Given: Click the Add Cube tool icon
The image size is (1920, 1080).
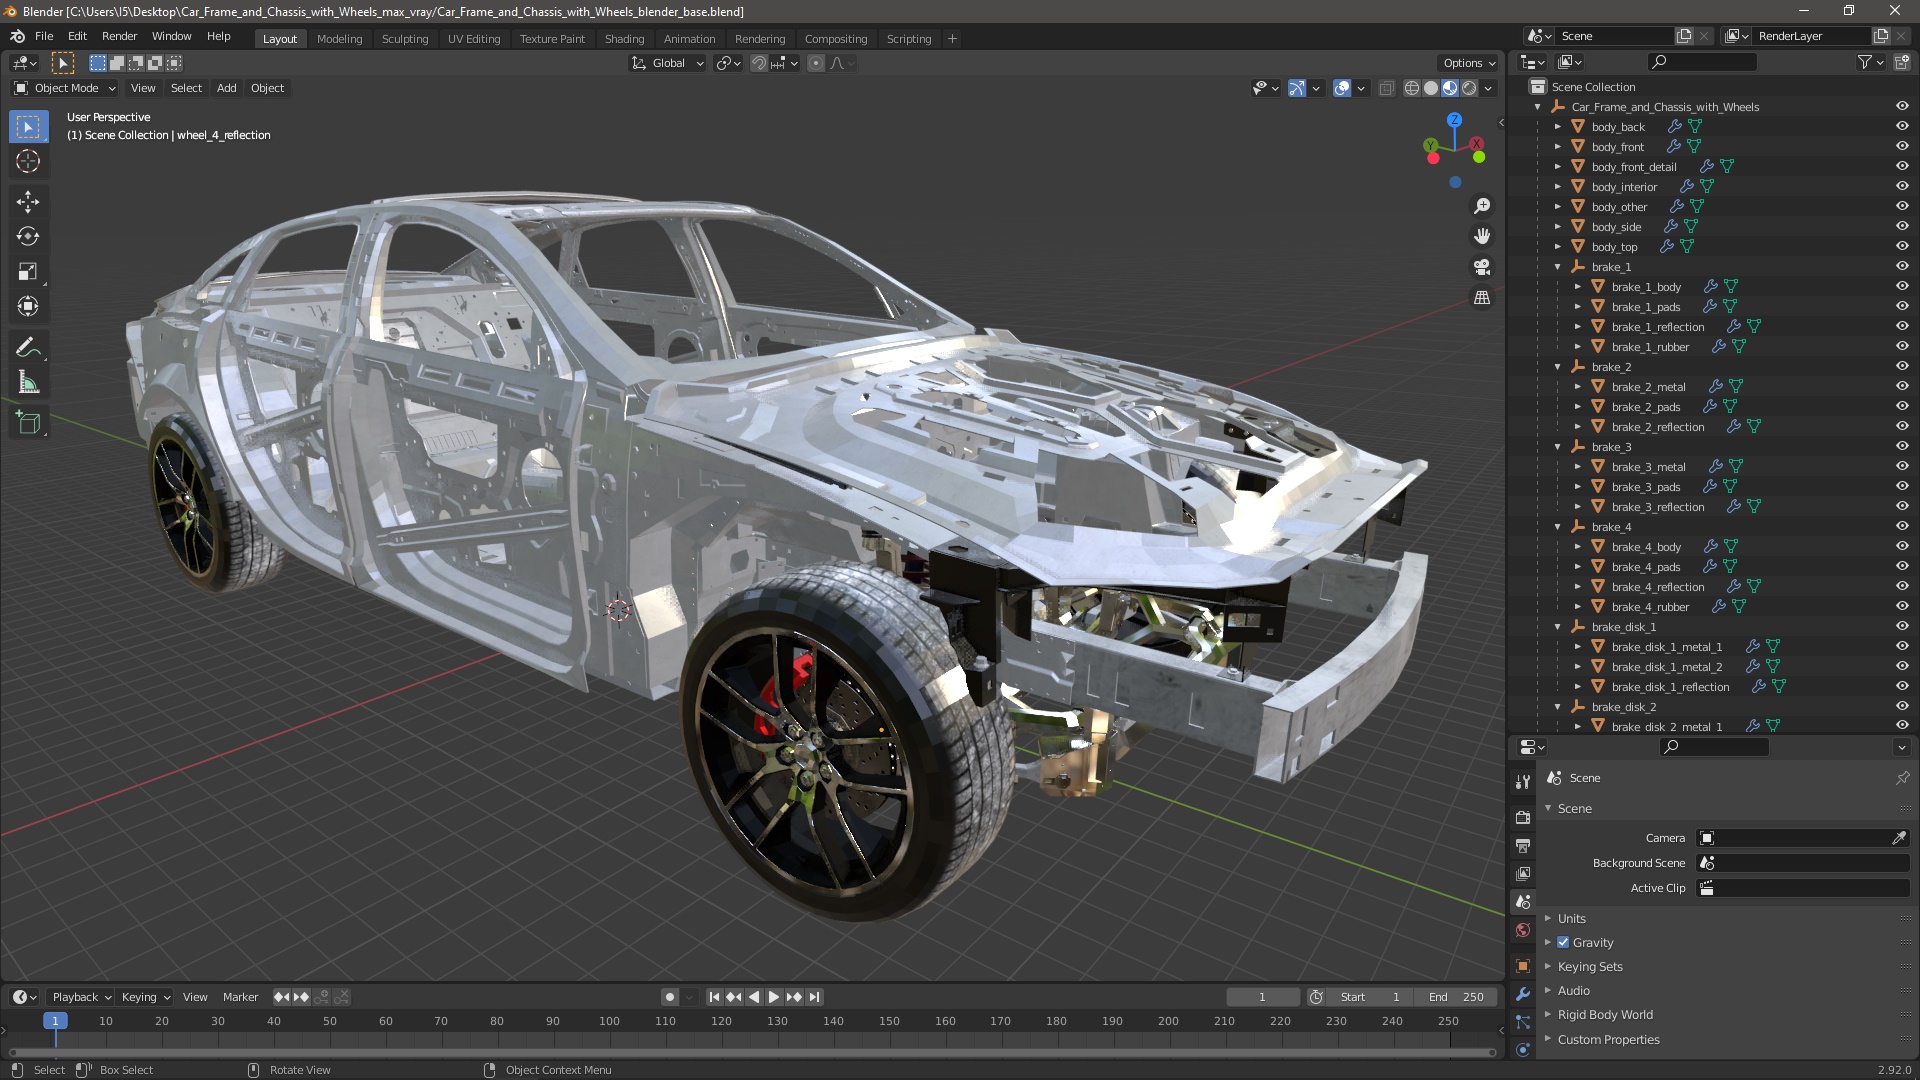Looking at the screenshot, I should (x=28, y=422).
